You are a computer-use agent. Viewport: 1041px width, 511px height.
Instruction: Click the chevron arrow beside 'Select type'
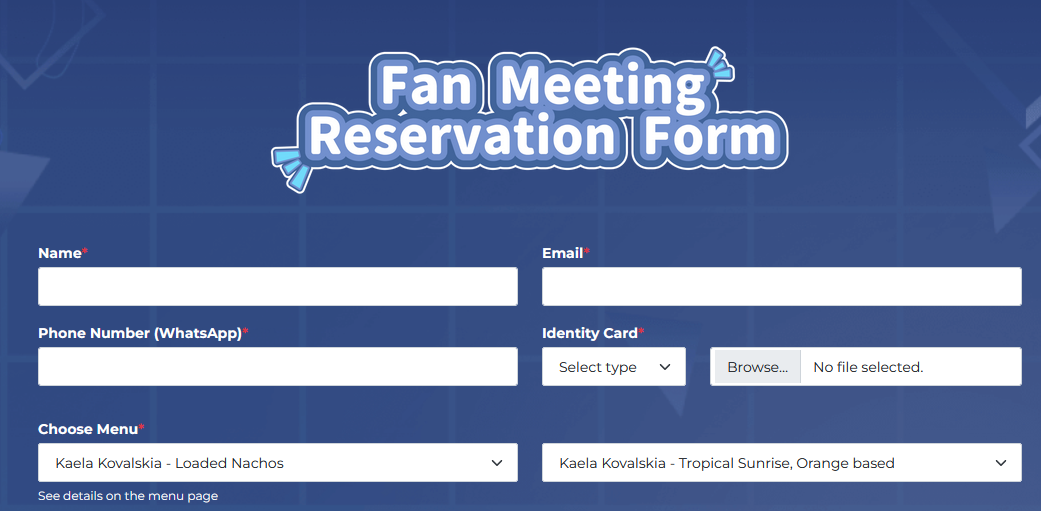(665, 367)
